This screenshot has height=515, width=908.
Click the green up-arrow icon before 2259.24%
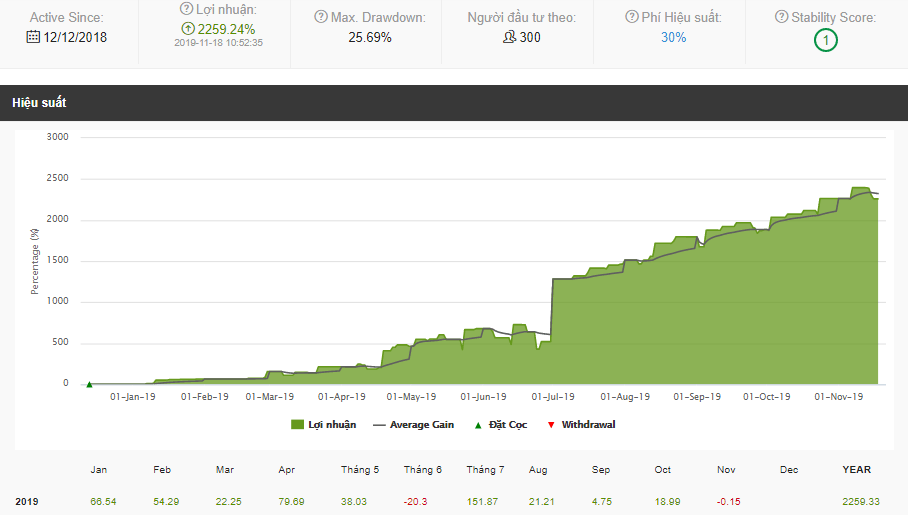[x=188, y=28]
